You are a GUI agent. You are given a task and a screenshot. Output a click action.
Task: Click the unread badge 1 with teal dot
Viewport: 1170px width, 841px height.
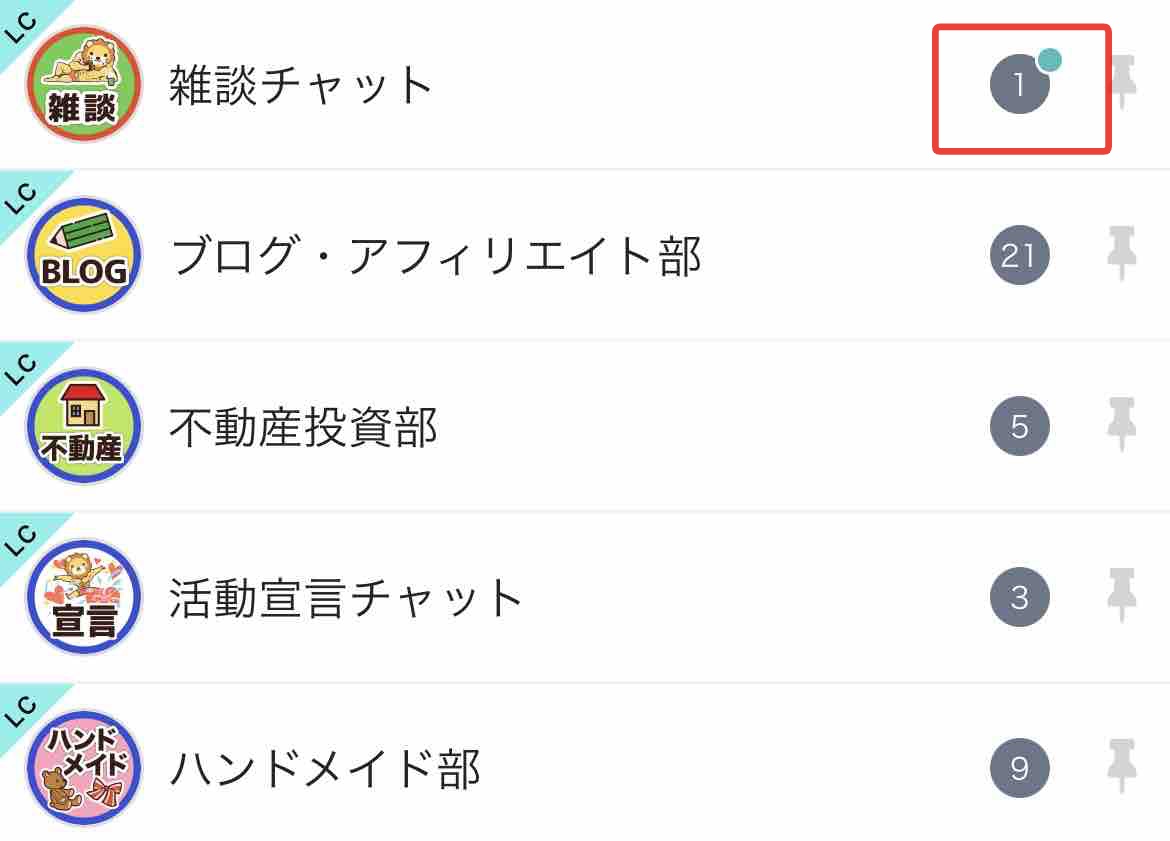pyautogui.click(x=1021, y=84)
